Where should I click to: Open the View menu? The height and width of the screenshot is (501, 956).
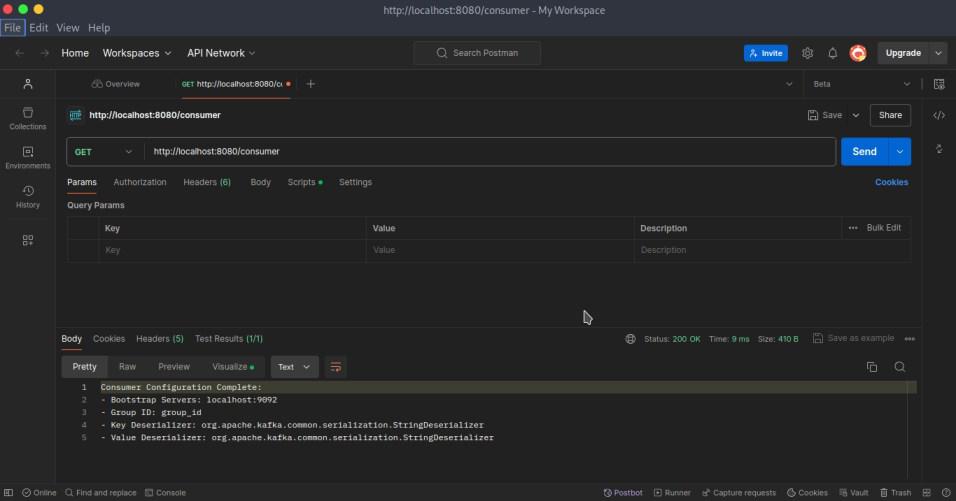[x=68, y=28]
